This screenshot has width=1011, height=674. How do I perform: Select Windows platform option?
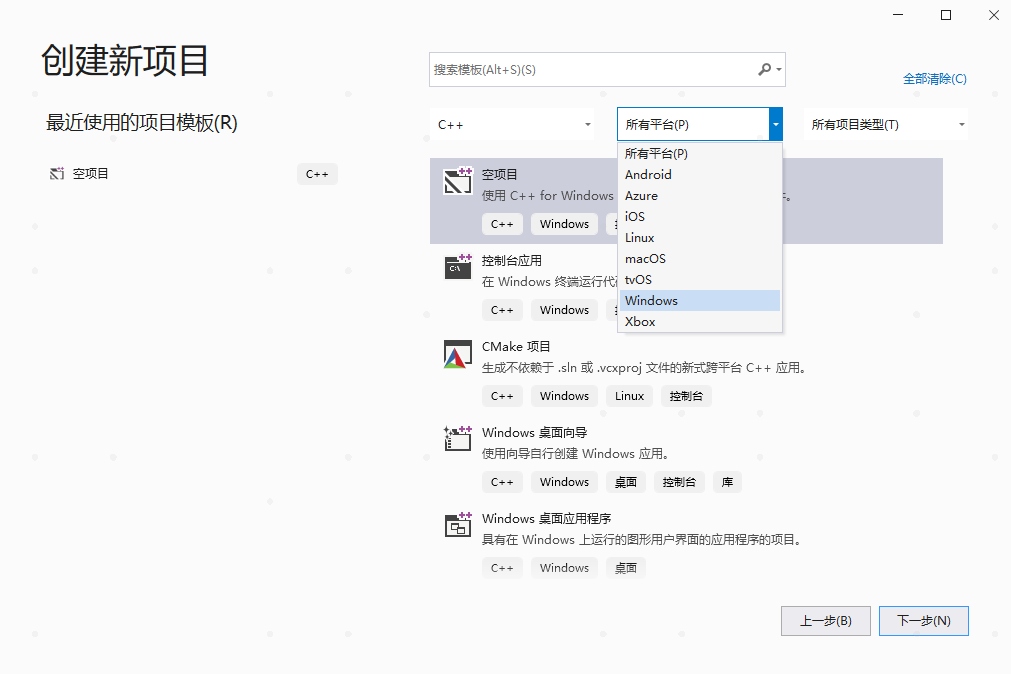[700, 301]
